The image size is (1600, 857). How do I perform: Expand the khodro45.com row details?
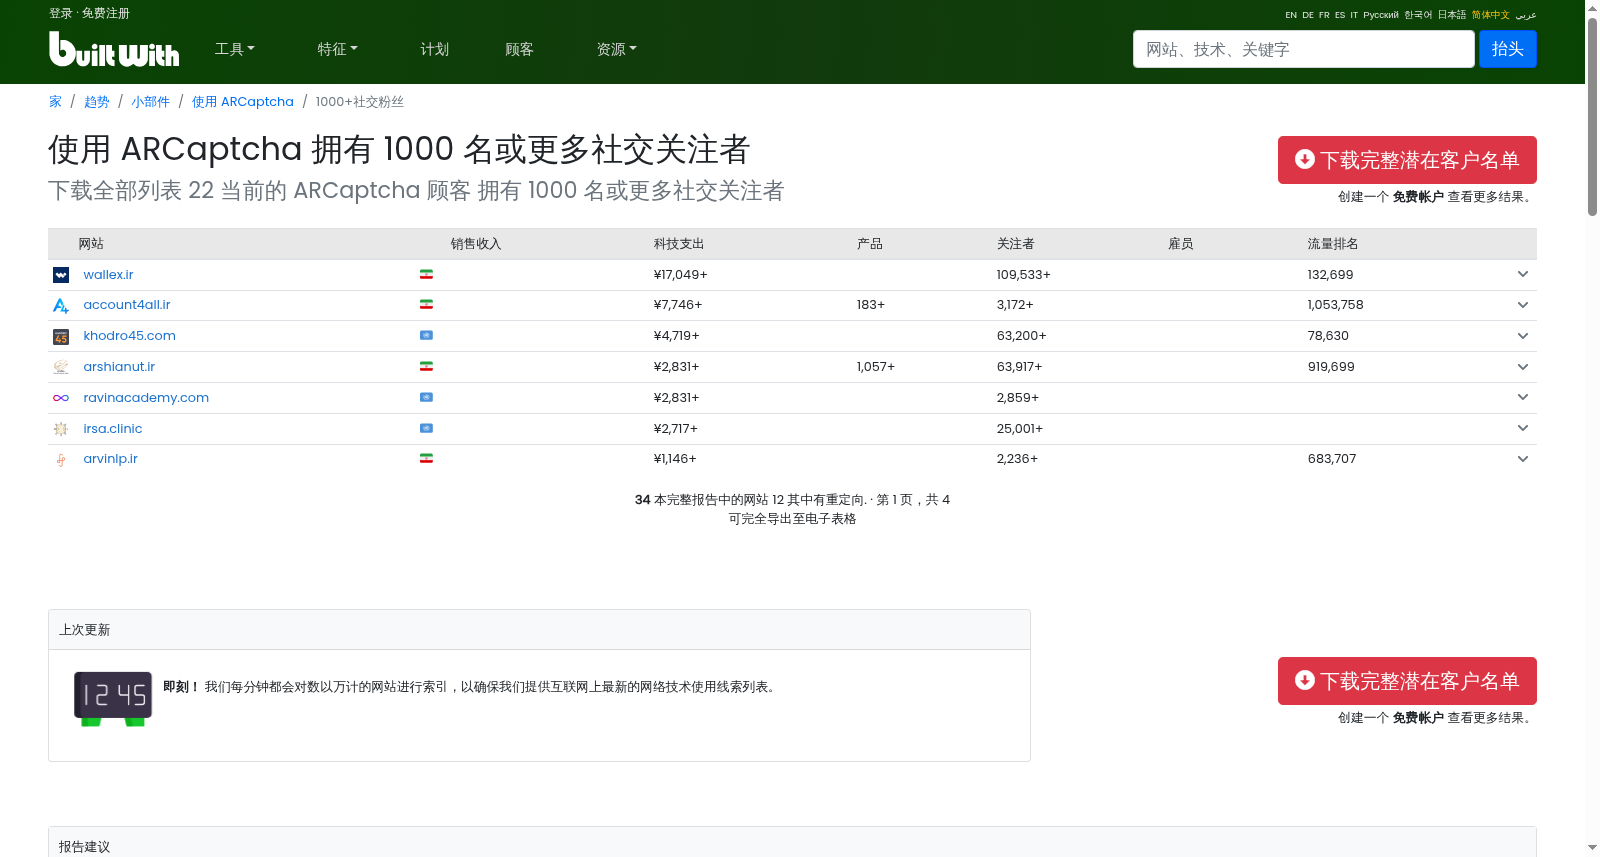tap(1523, 336)
